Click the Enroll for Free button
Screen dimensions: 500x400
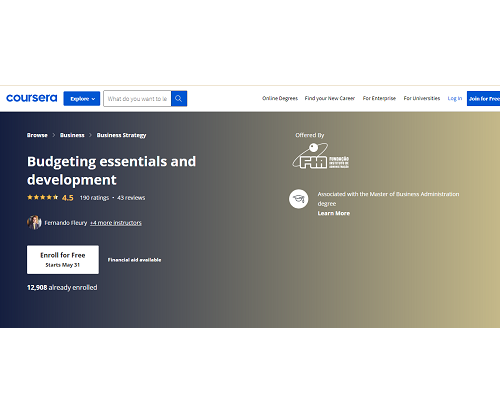tap(63, 260)
